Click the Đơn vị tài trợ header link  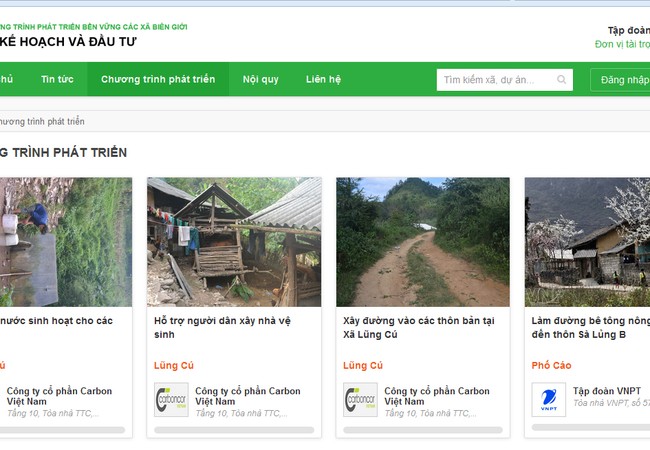pos(622,44)
